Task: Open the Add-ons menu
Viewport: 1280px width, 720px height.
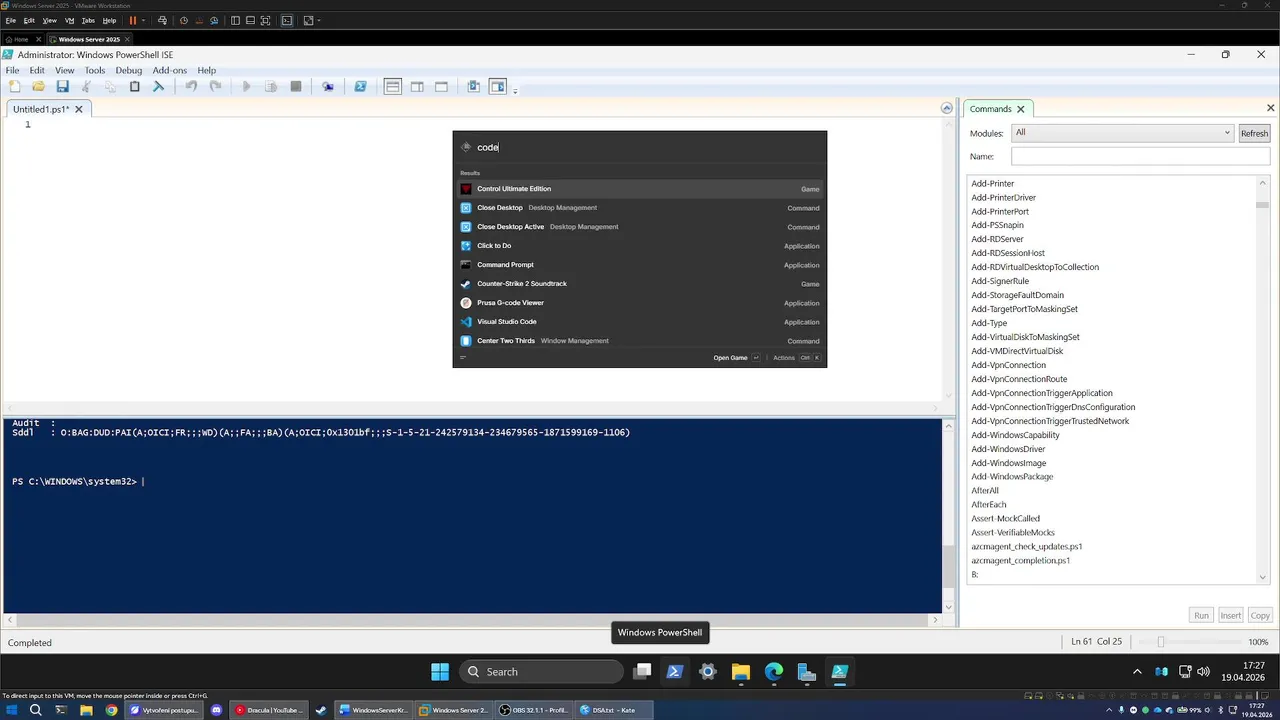Action: 170,70
